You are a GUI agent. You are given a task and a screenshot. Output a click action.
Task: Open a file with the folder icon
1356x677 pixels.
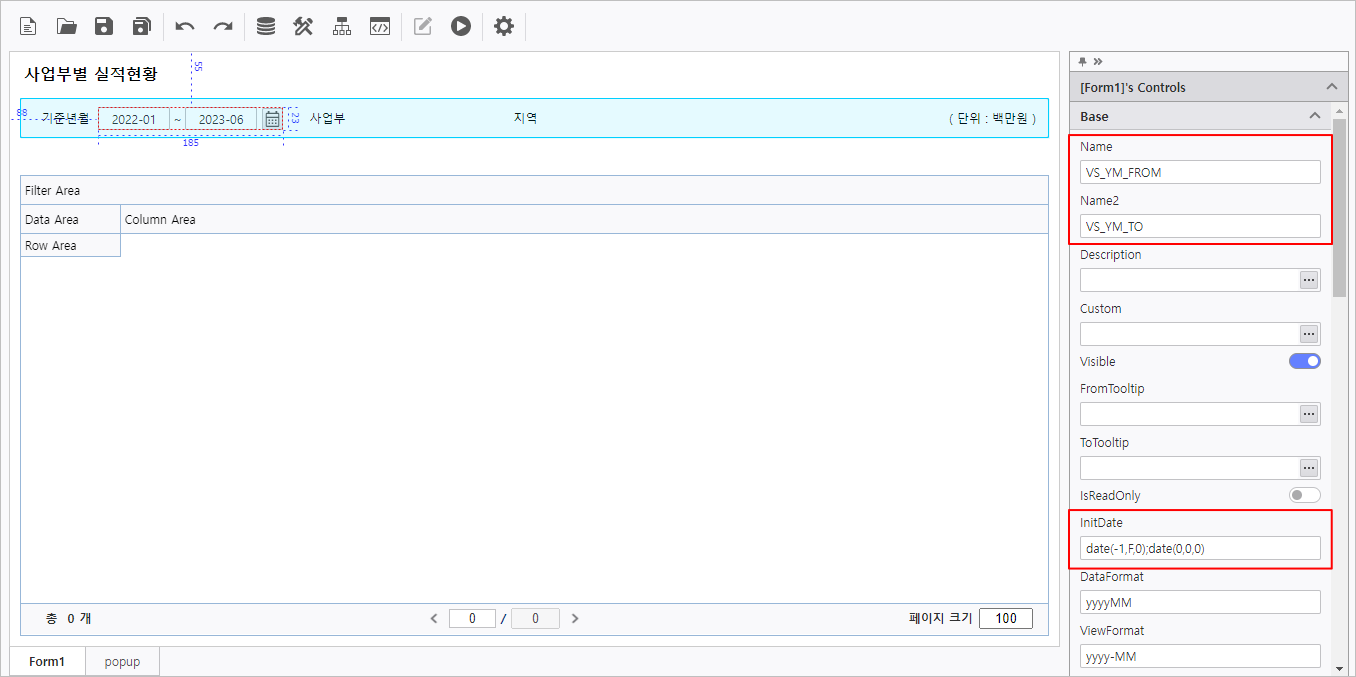coord(67,27)
